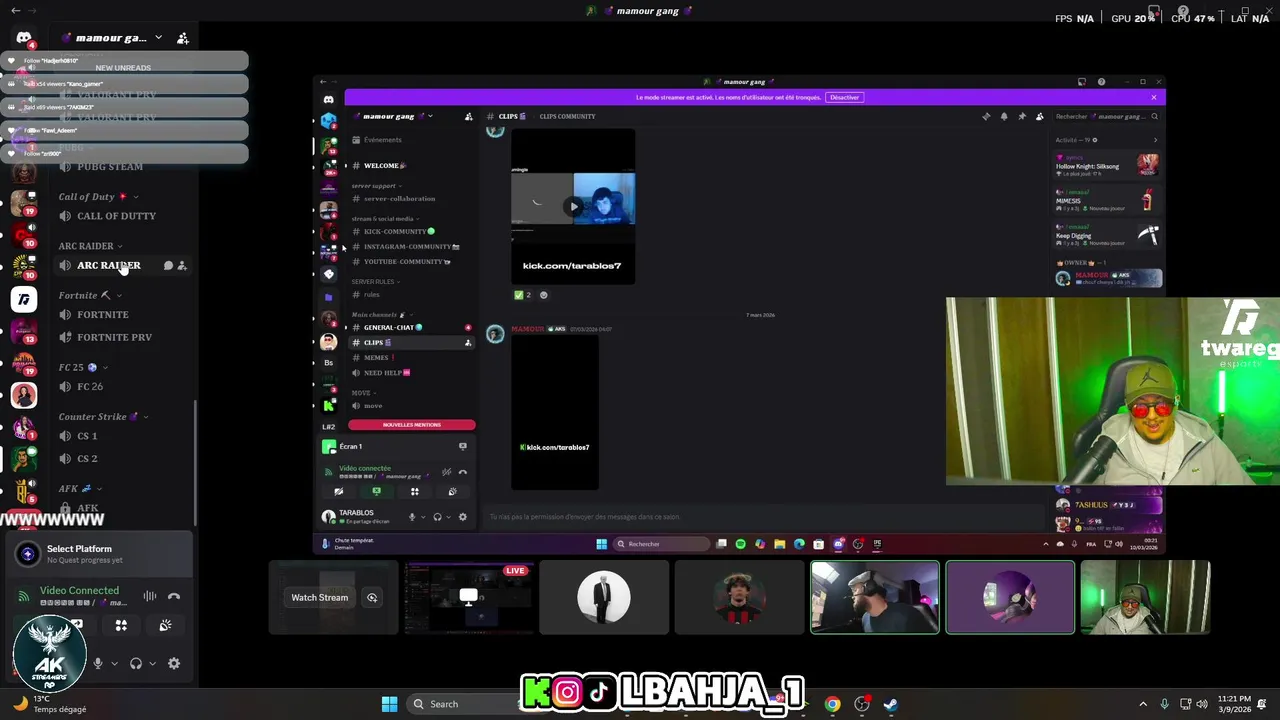Screen dimensions: 1280x720
Task: Join NEED HELP voice channel in shared screen
Action: (x=386, y=373)
